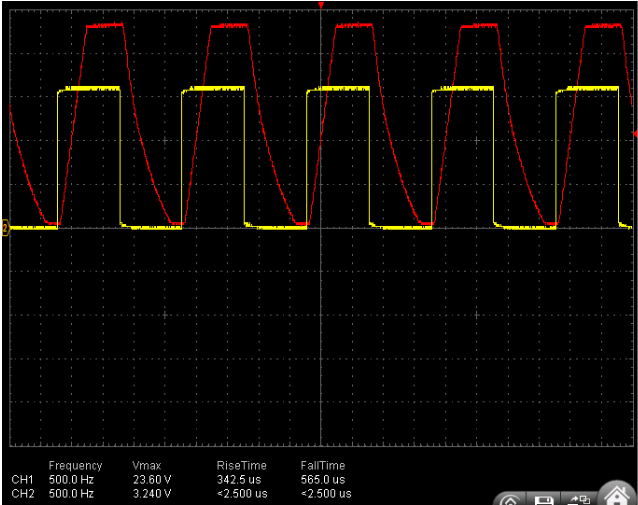This screenshot has width=638, height=505.
Task: Click the red trigger position marker at top
Action: coord(321,5)
